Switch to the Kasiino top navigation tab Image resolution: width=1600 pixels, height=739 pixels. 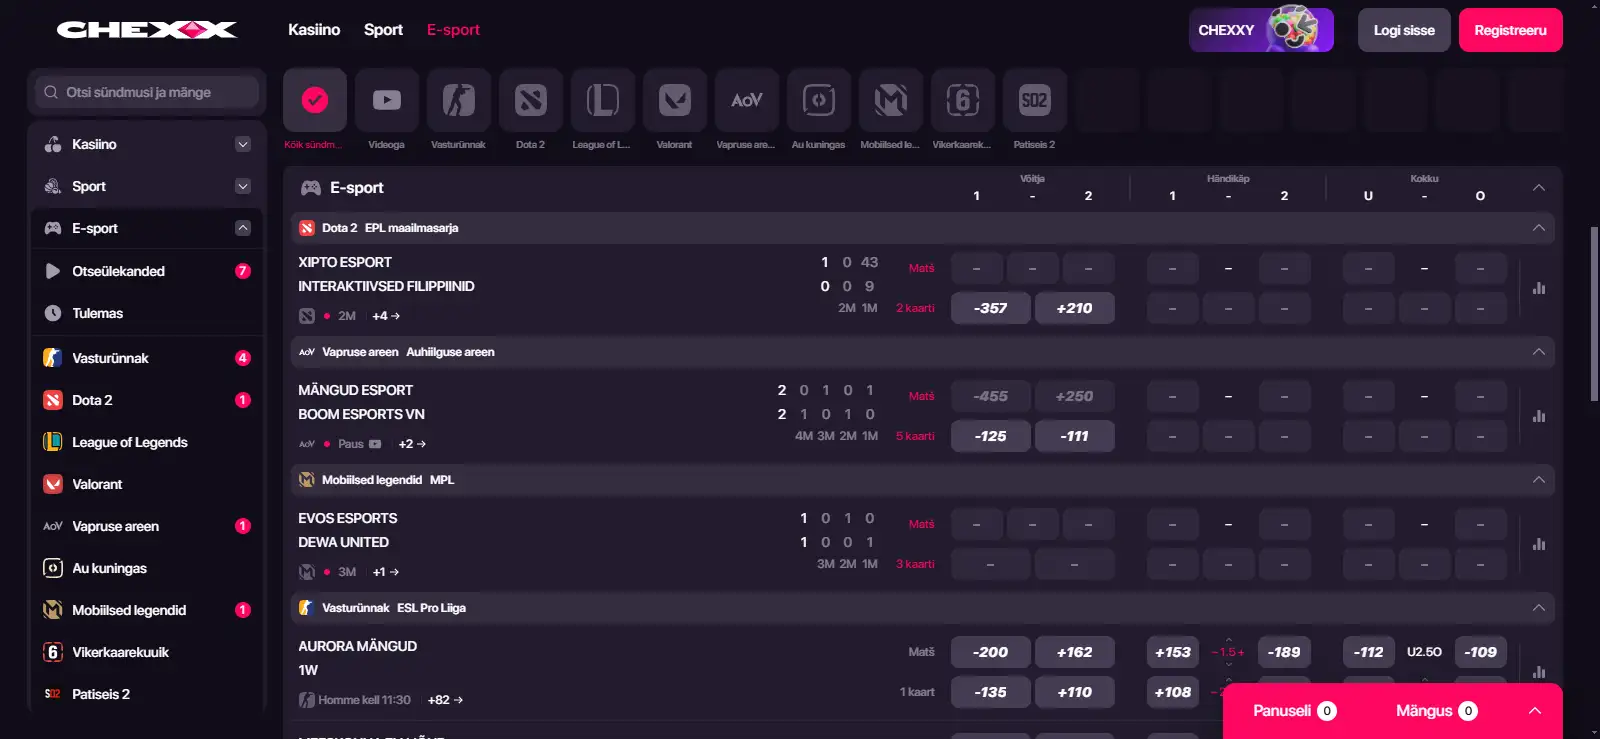click(x=314, y=30)
